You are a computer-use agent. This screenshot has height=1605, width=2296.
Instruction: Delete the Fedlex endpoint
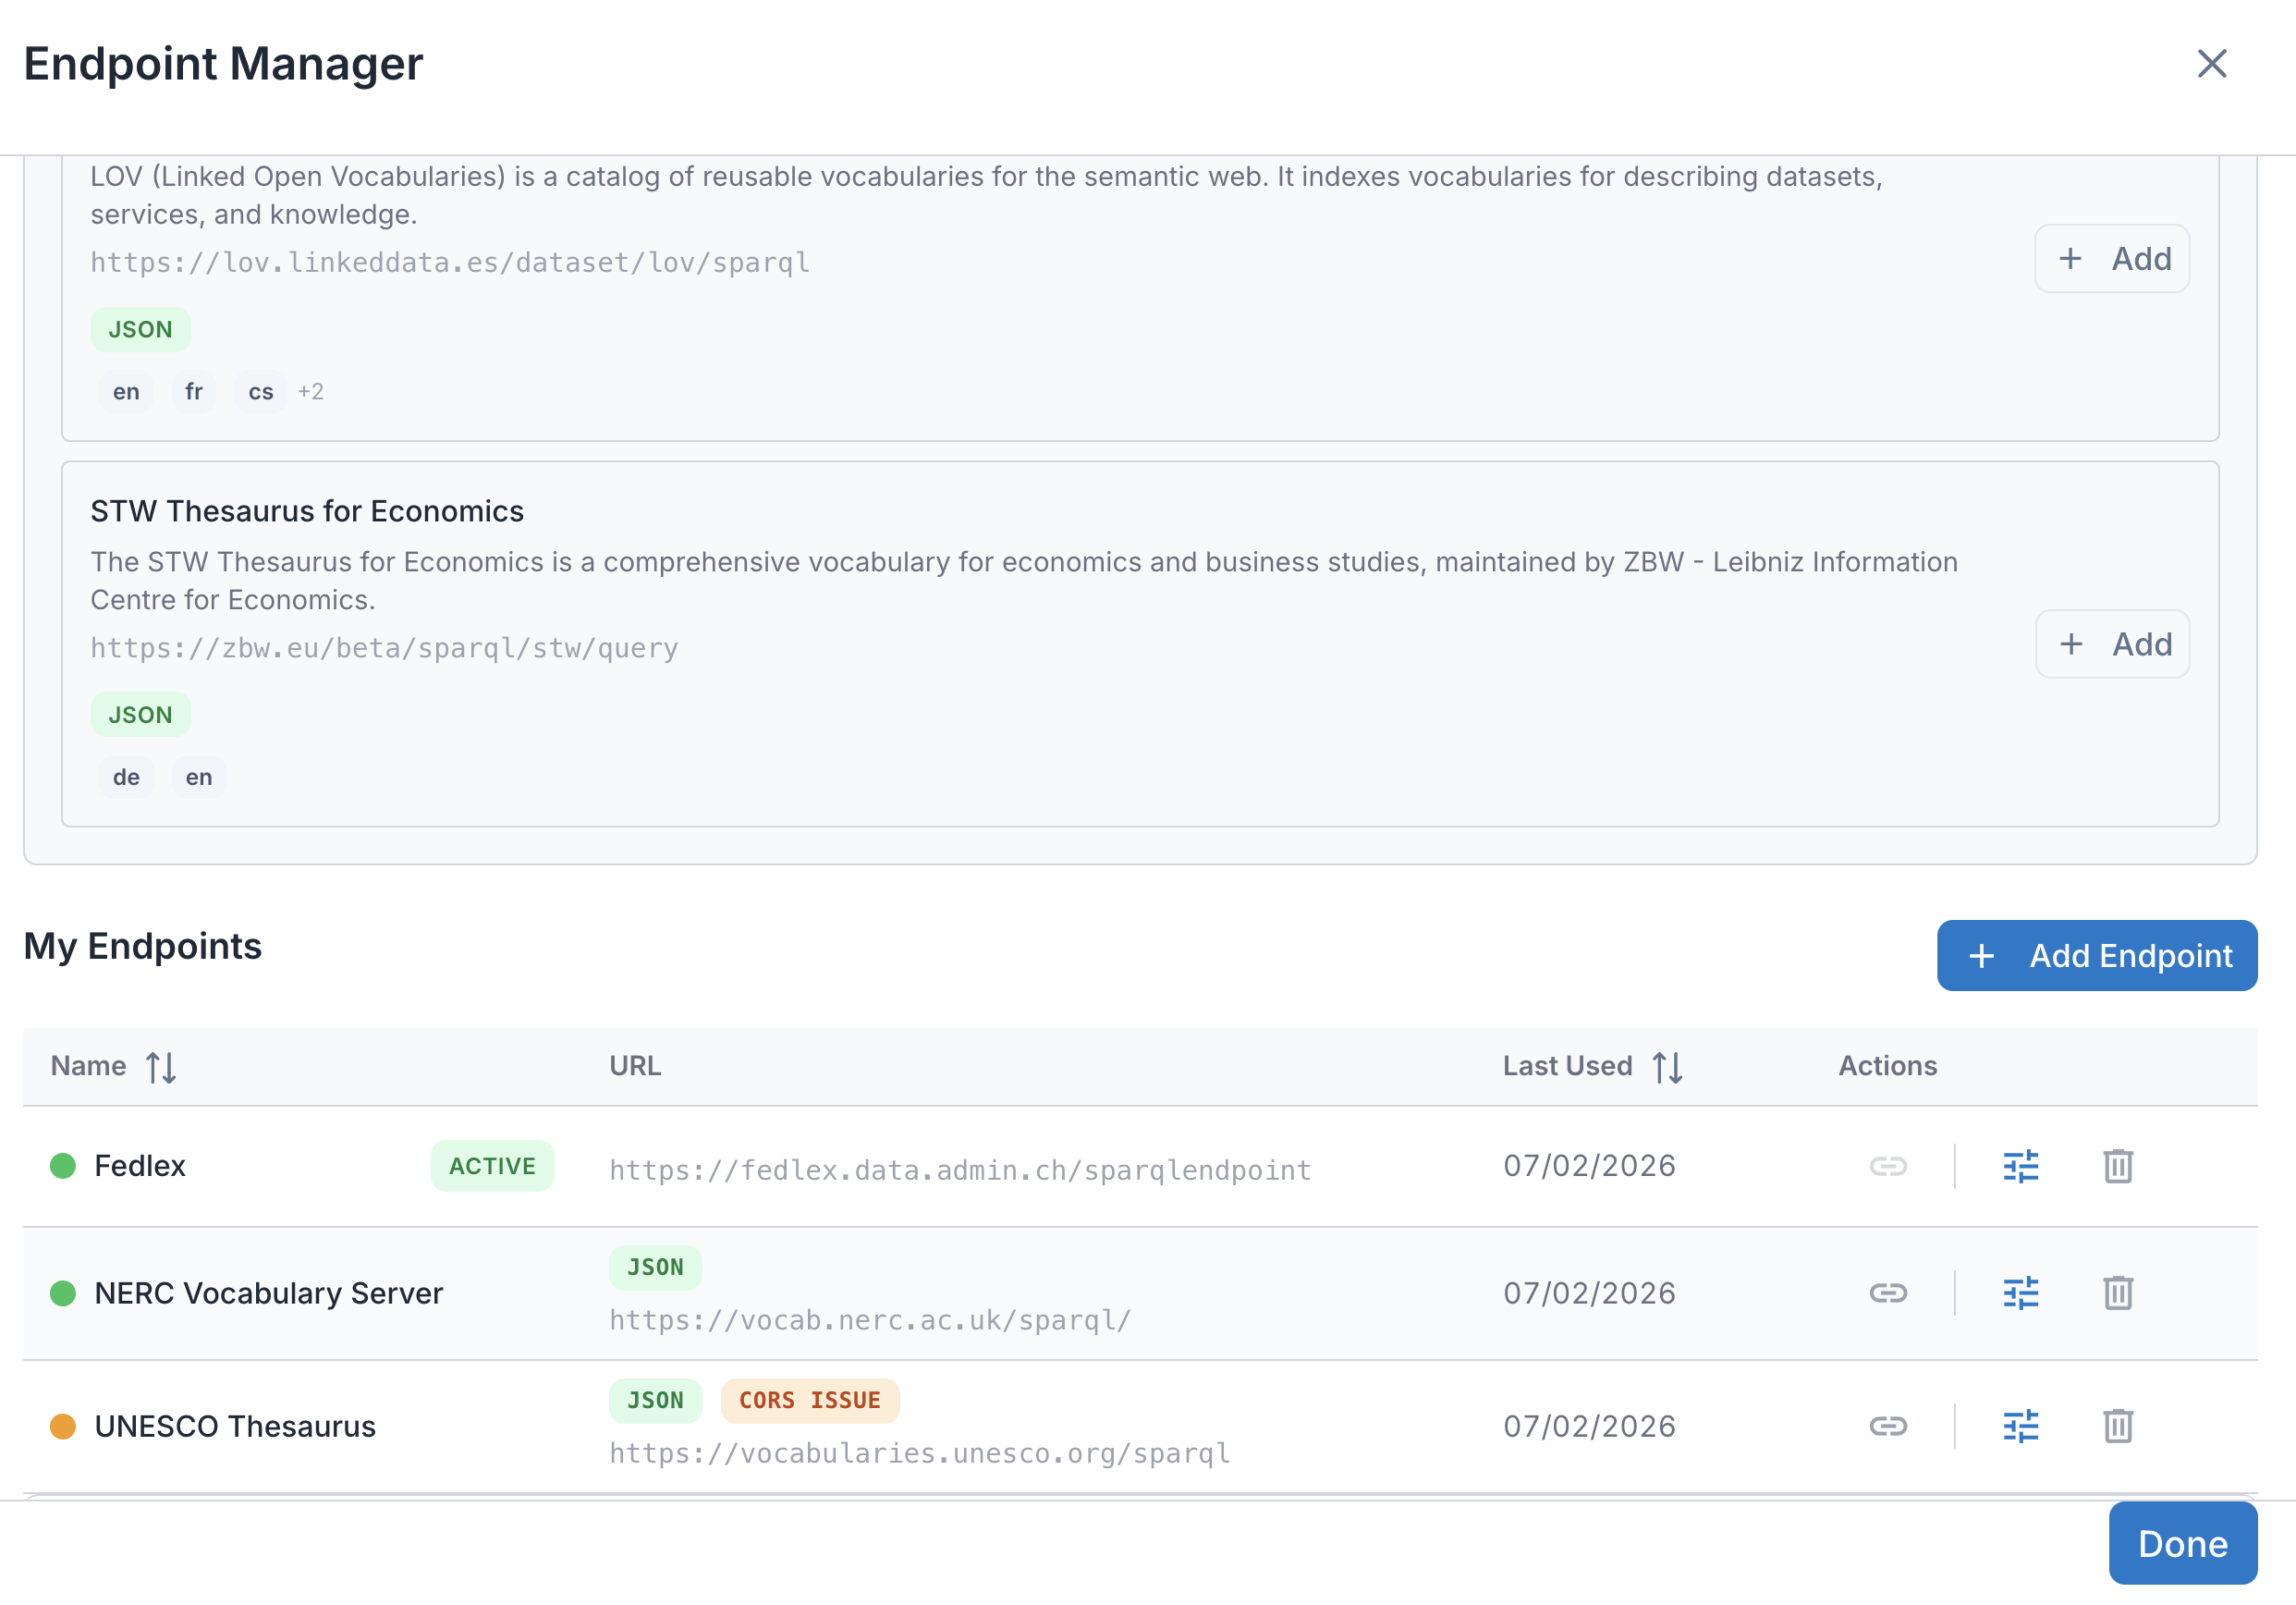[2118, 1165]
